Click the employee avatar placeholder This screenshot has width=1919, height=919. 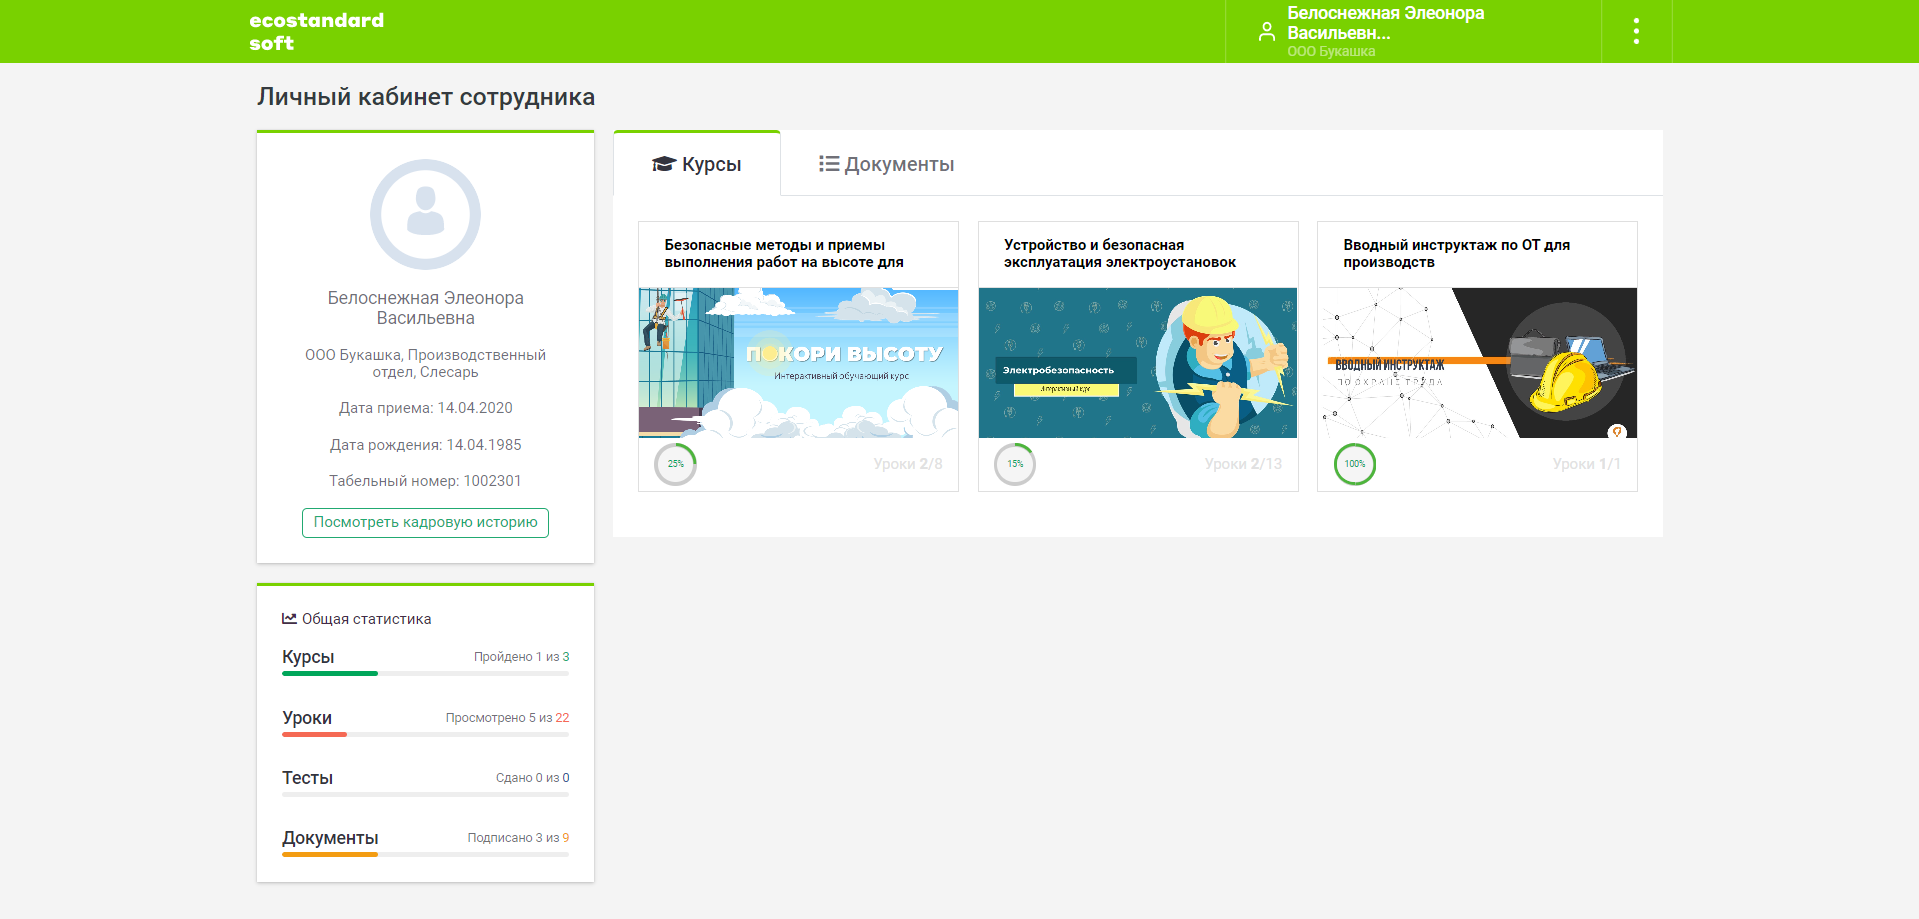coord(425,214)
